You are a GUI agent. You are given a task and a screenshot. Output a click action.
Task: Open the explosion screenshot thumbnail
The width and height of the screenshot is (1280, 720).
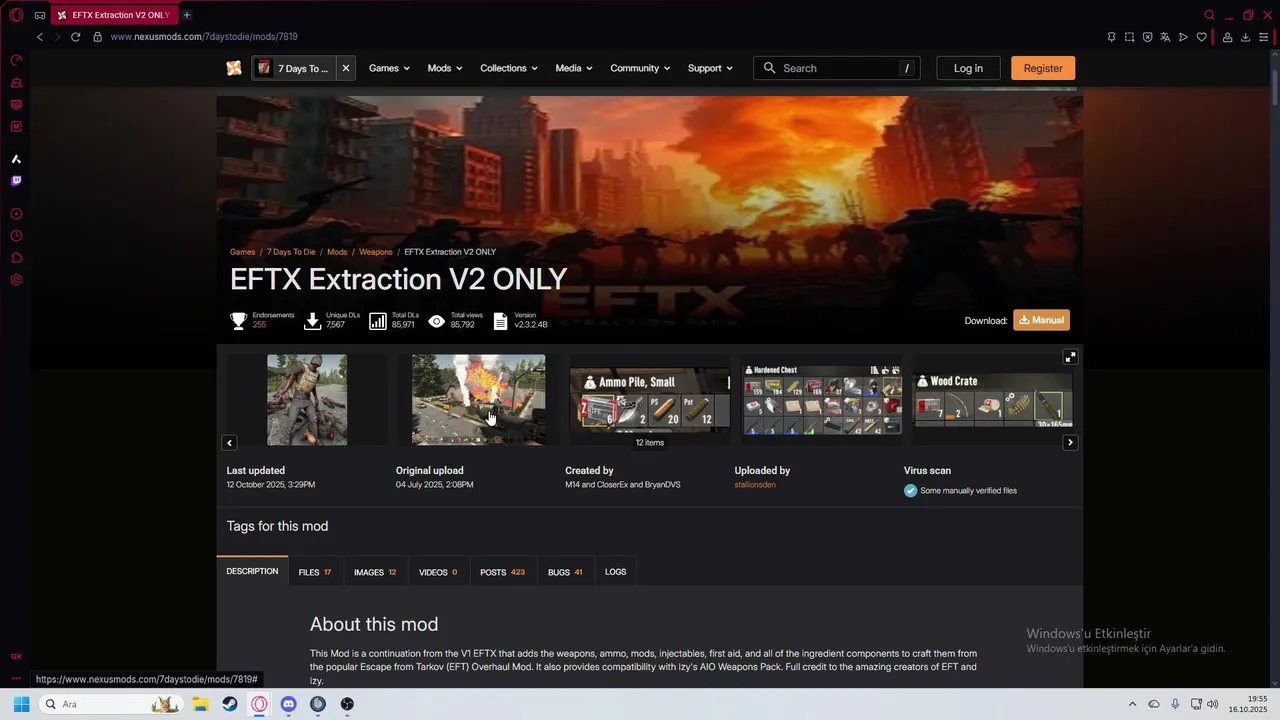[479, 400]
